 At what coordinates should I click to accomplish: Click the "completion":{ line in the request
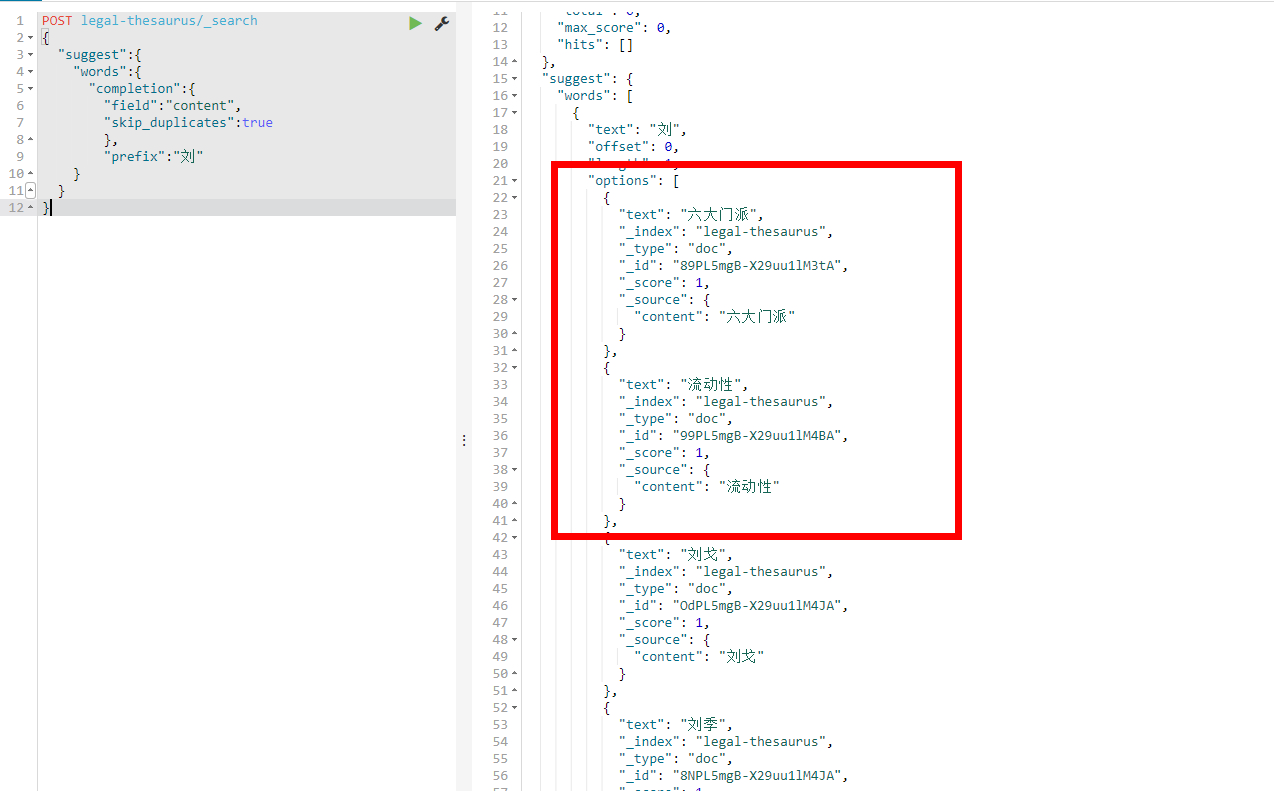pyautogui.click(x=142, y=88)
